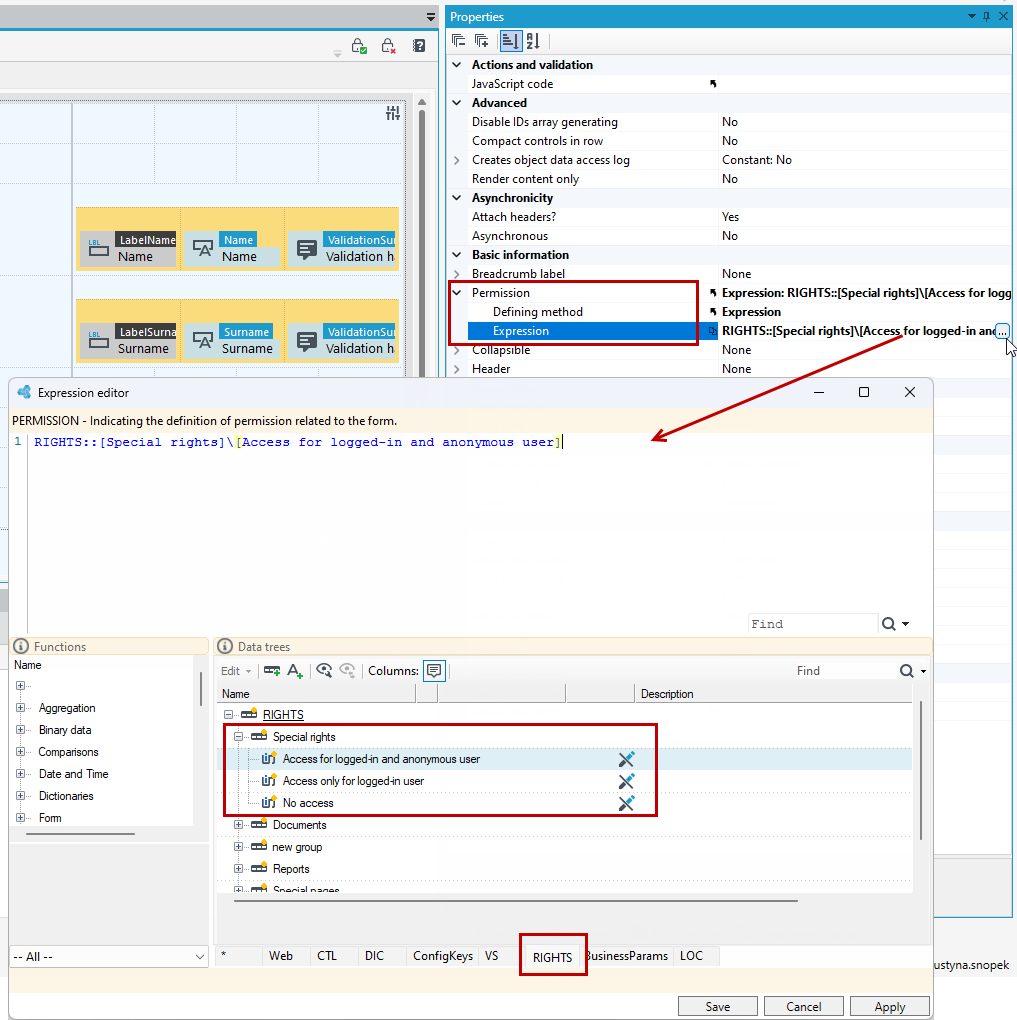Image resolution: width=1017 pixels, height=1020 pixels.
Task: Click the Apply button
Action: [889, 1006]
